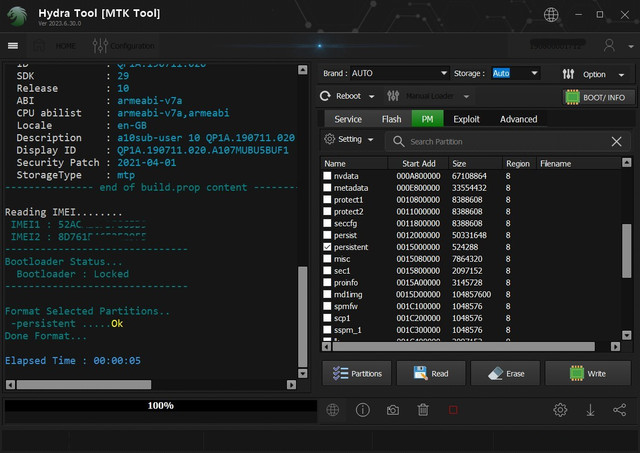The image size is (640, 453).
Task: Clear the log with trash icon
Action: coord(423,410)
